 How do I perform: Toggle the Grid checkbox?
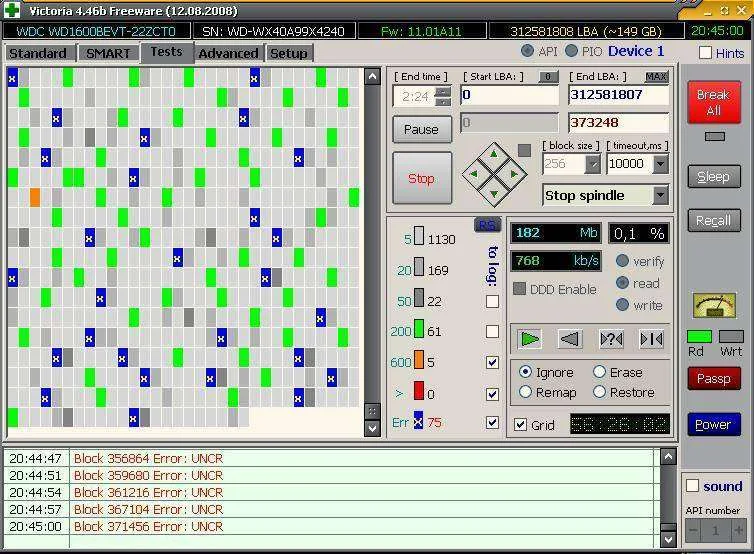pos(520,425)
